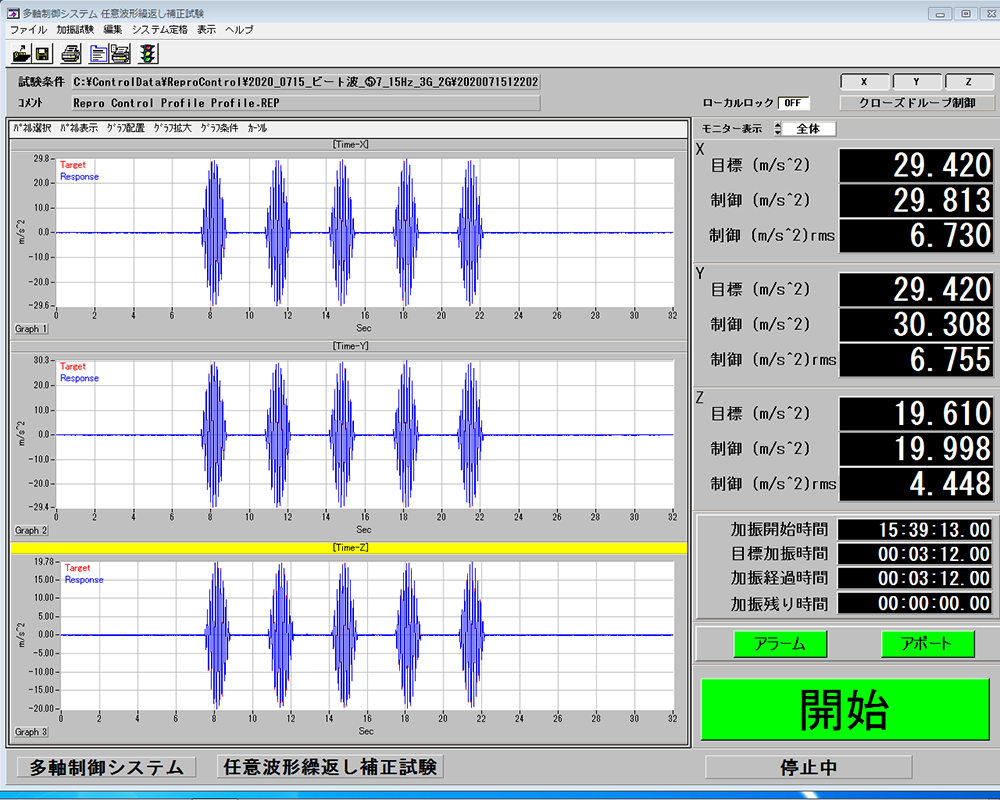The width and height of the screenshot is (1000, 800).
Task: Click the X 制御 value 29.813
Action: (916, 200)
